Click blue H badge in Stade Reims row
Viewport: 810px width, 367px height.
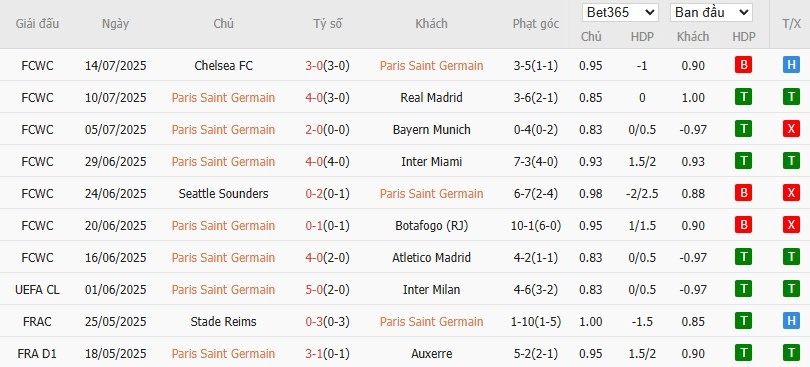791,321
